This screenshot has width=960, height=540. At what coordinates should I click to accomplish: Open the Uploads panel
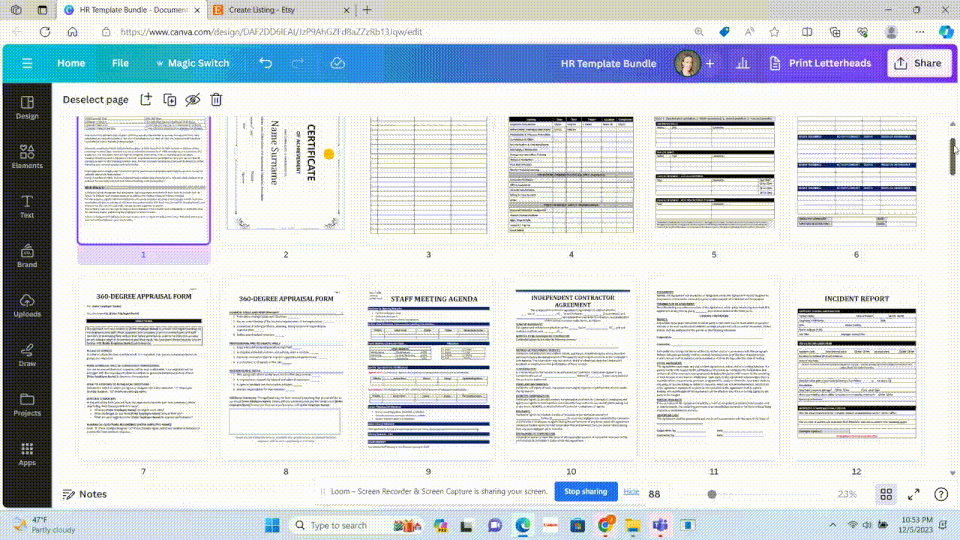point(27,305)
